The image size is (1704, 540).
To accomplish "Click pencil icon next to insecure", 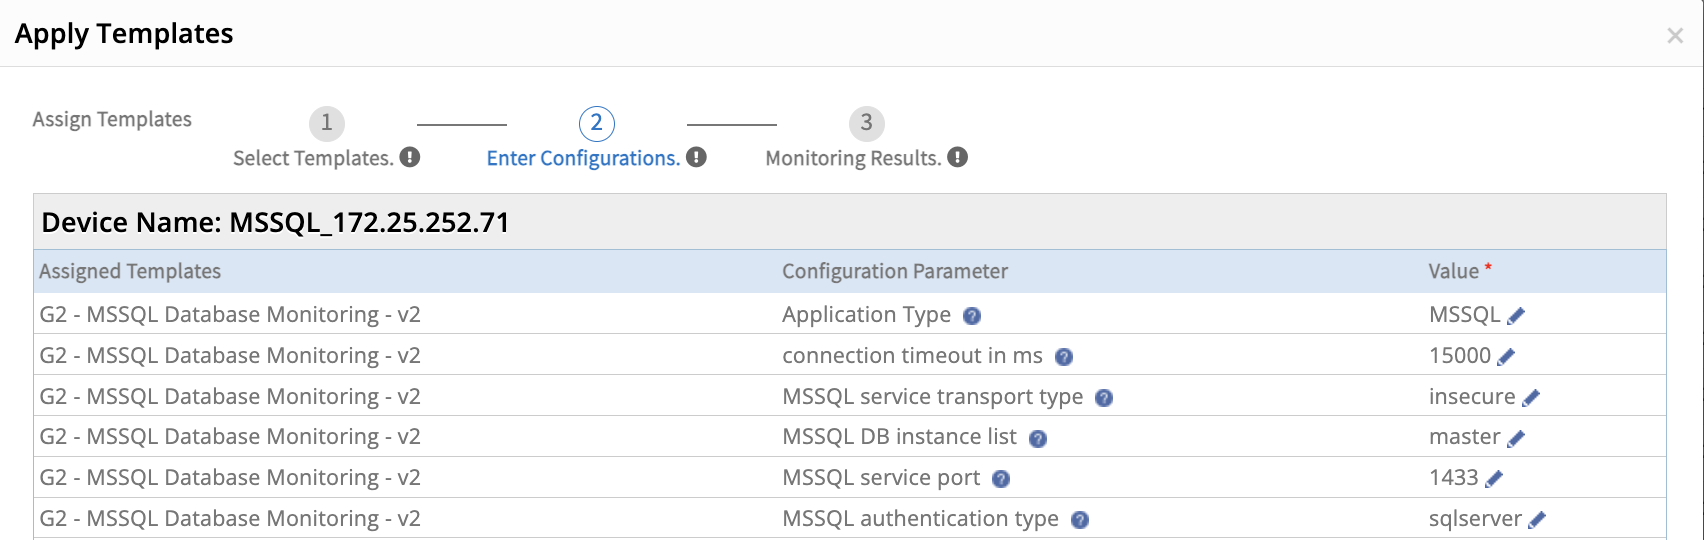I will coord(1530,398).
